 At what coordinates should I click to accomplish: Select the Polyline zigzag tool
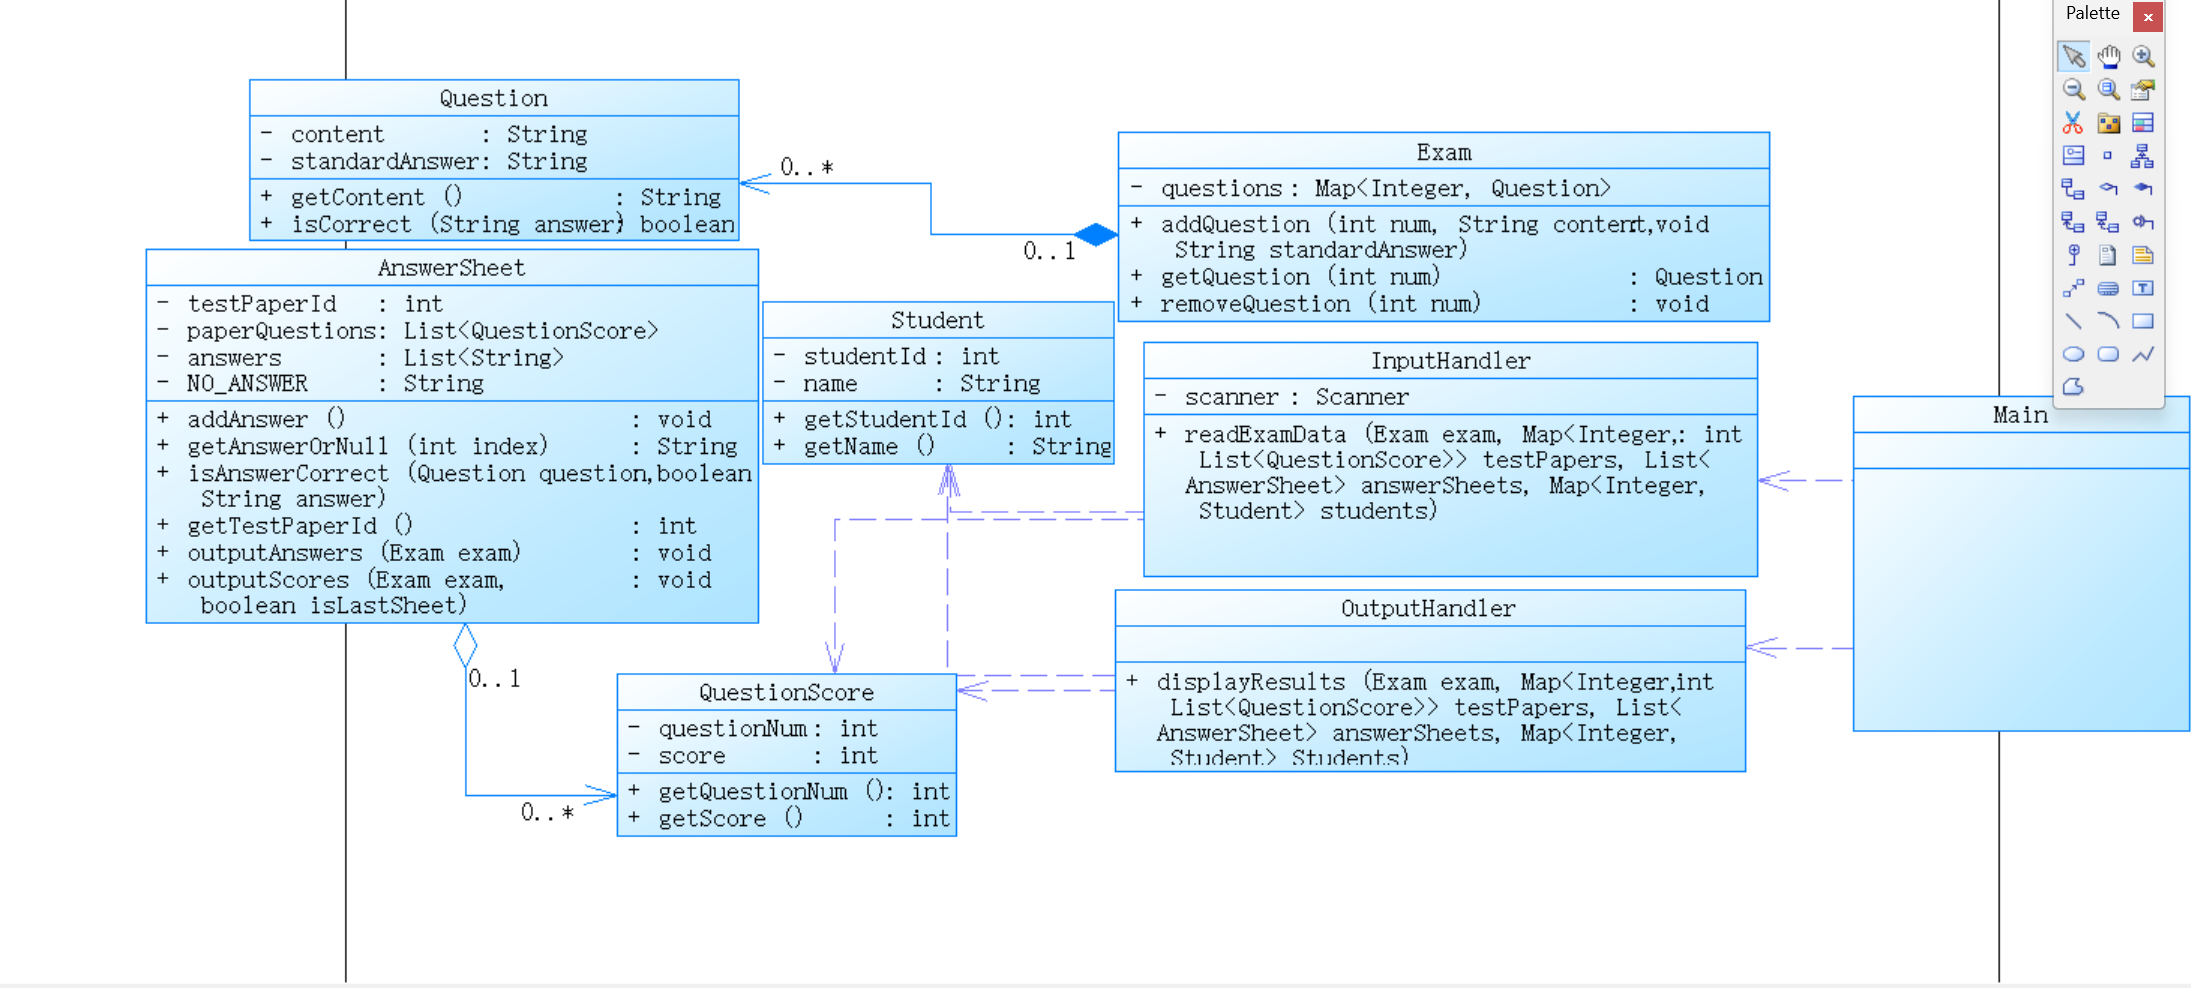click(2142, 354)
